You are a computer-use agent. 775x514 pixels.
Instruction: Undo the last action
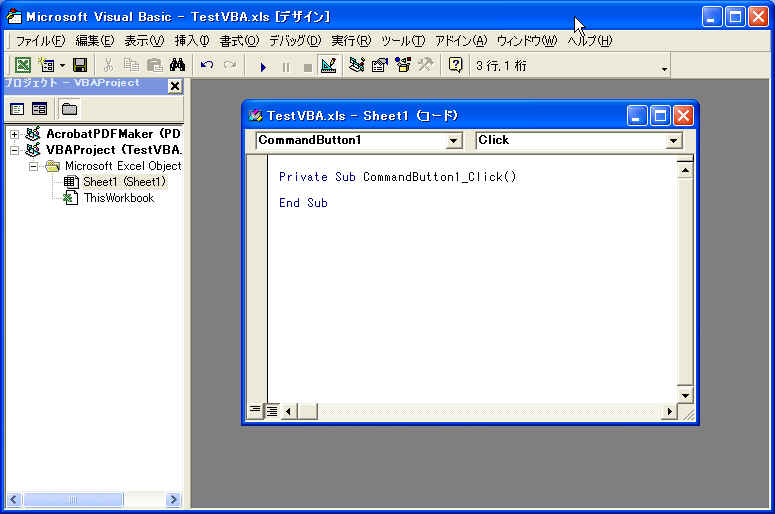[x=207, y=65]
